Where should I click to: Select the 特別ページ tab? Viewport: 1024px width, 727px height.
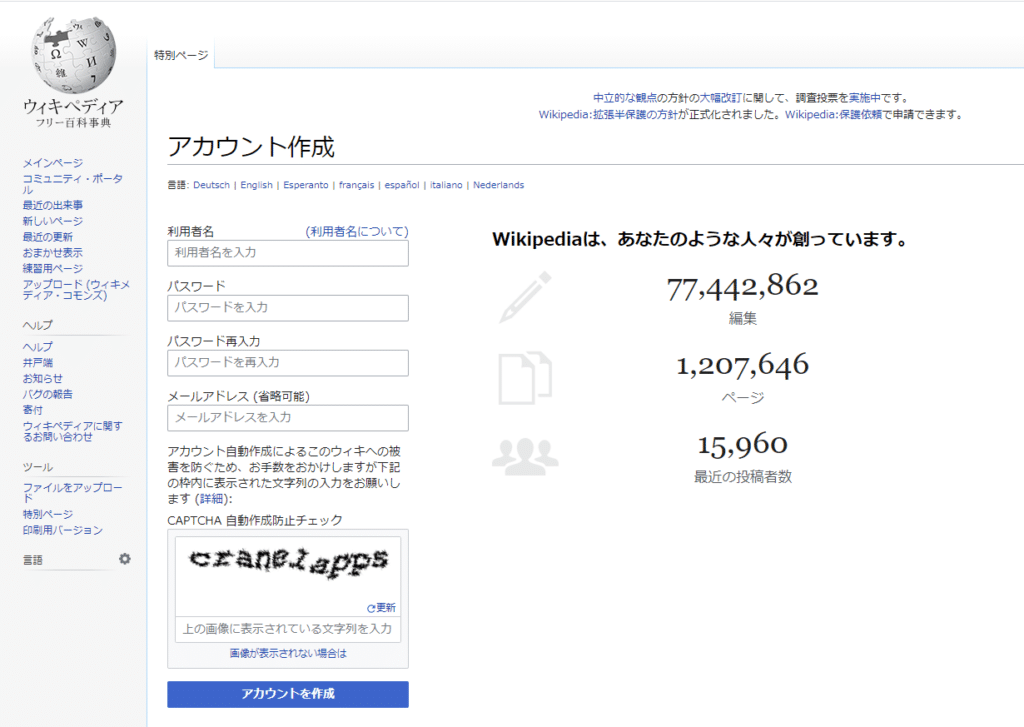pyautogui.click(x=181, y=55)
